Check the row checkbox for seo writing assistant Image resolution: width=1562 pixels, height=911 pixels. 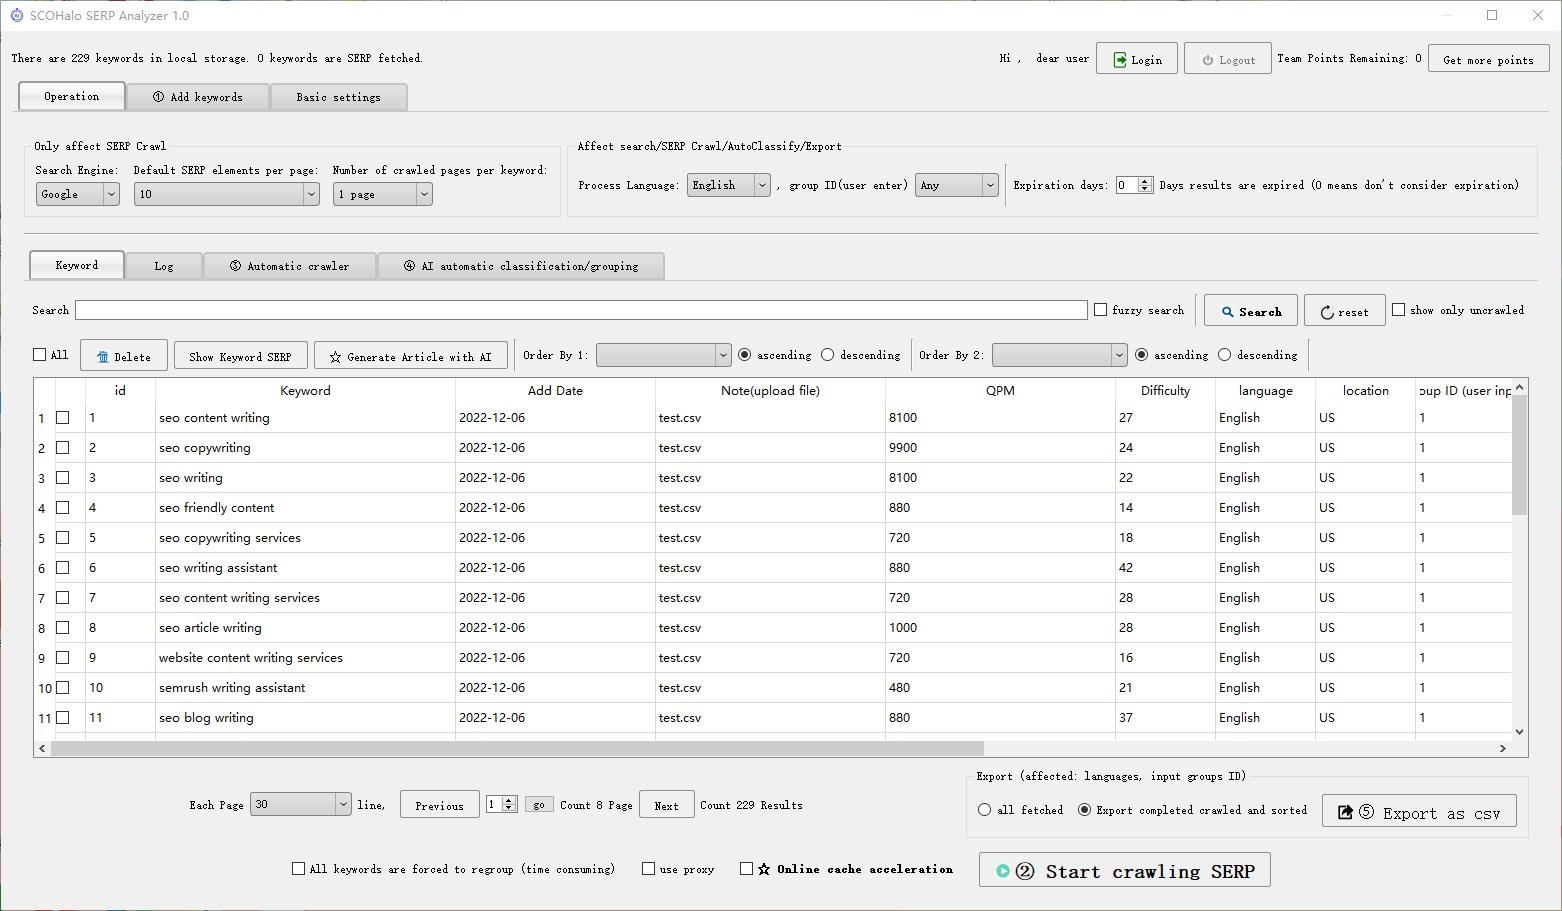tap(63, 568)
